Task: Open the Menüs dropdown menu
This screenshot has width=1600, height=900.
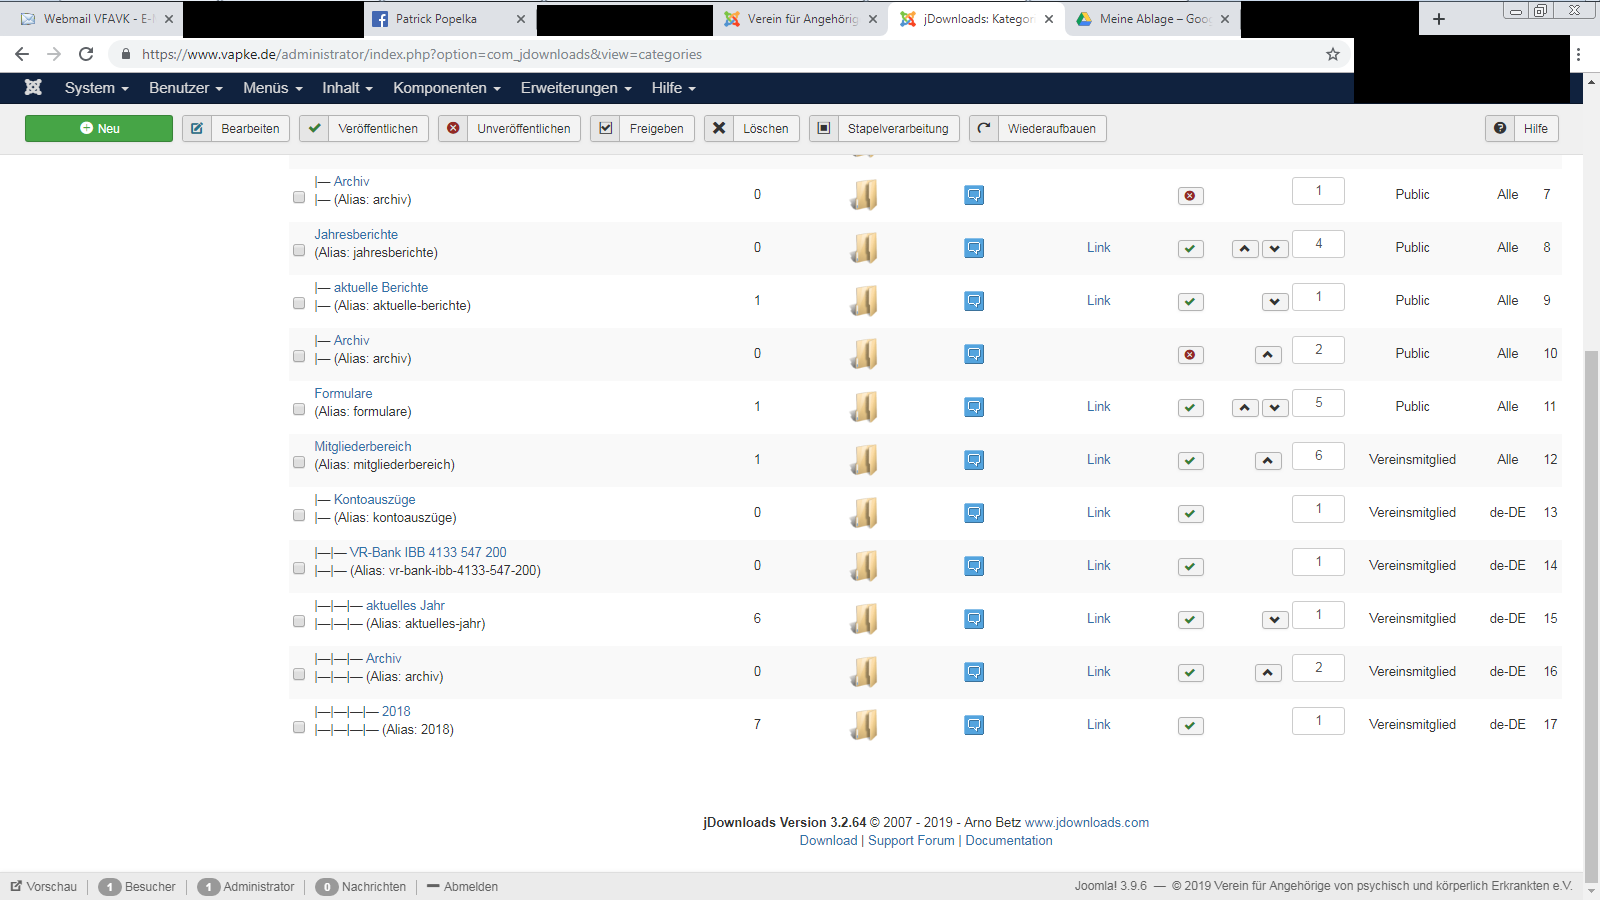Action: [273, 88]
